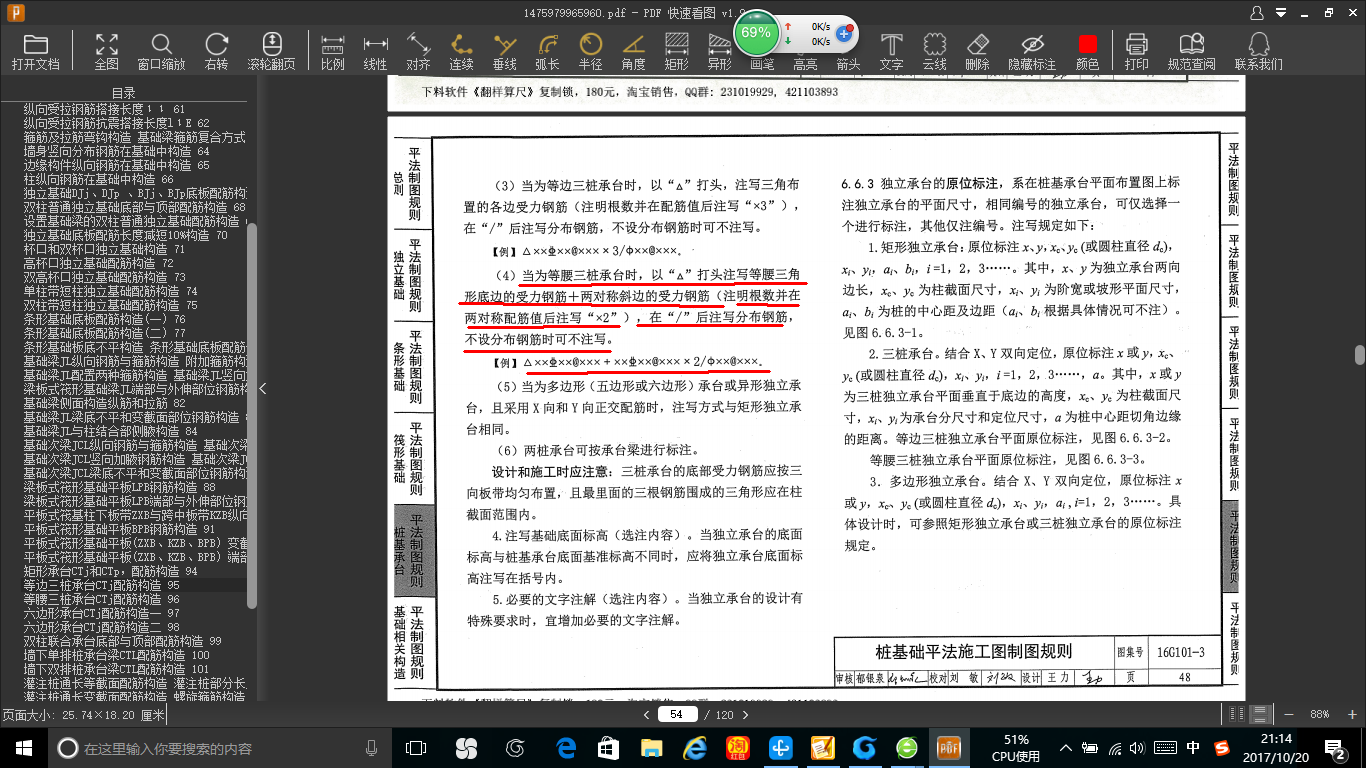Select the 线性 linear measurement tool
This screenshot has height=768, width=1366.
(x=375, y=51)
